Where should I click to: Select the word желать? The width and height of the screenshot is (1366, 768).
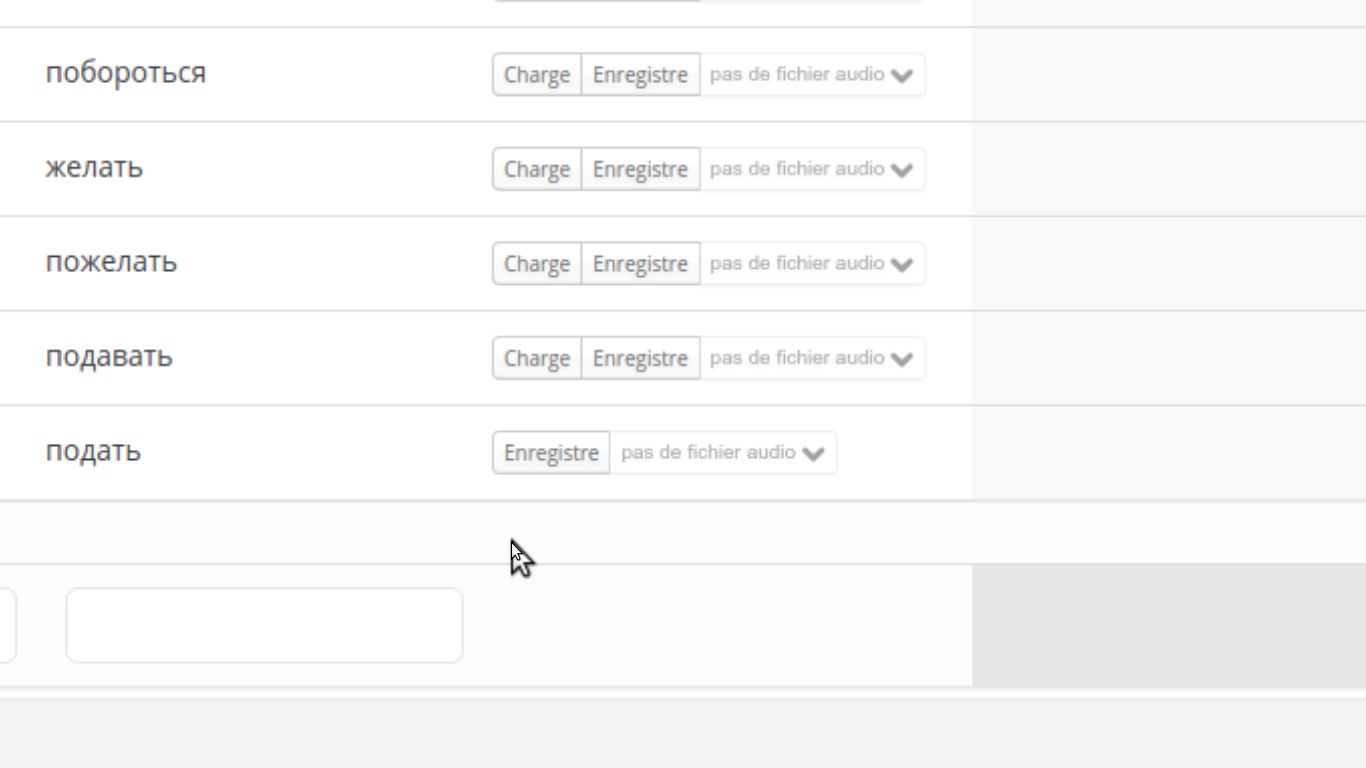coord(94,167)
